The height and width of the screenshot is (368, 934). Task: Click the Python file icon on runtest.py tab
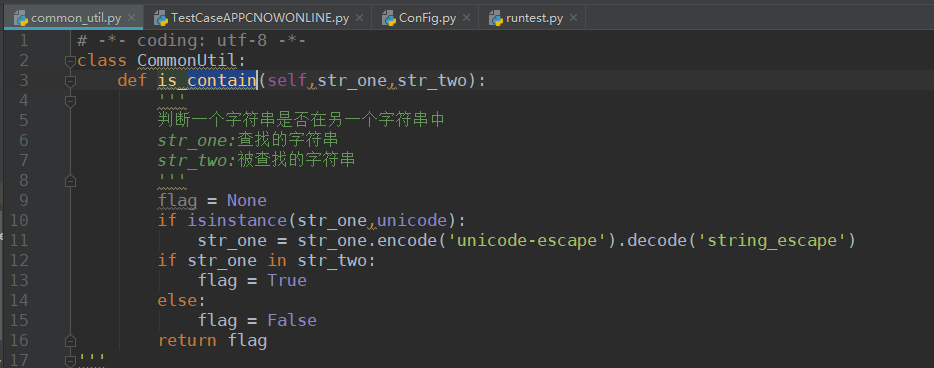coord(496,18)
